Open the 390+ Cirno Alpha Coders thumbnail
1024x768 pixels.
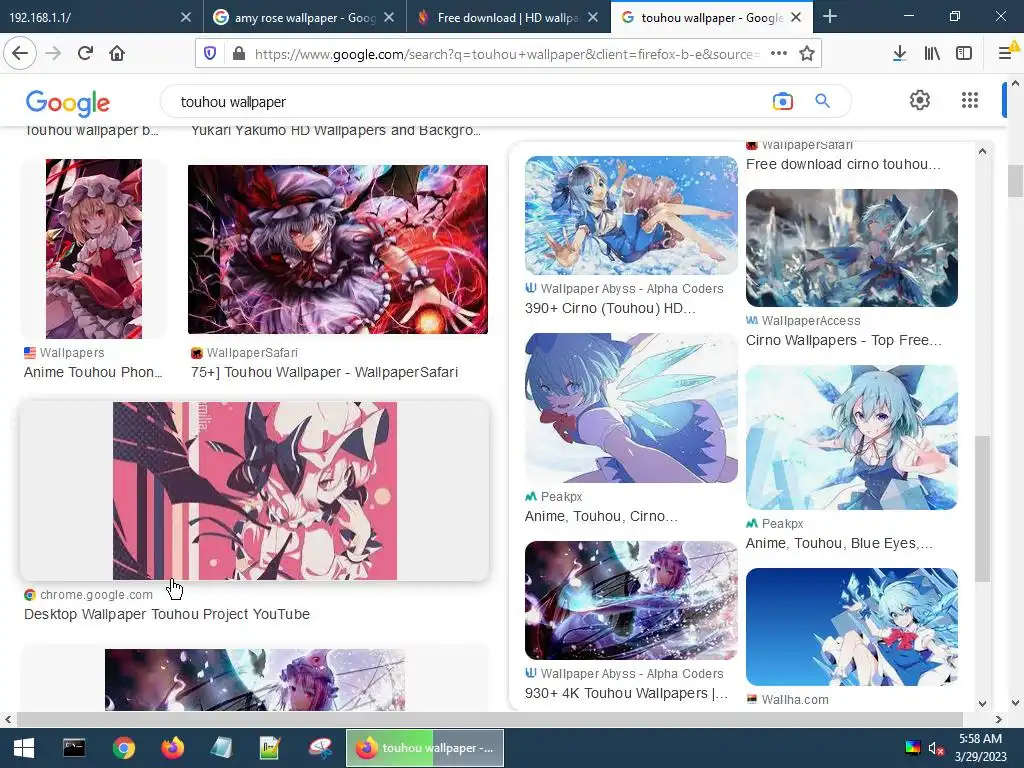tap(631, 215)
